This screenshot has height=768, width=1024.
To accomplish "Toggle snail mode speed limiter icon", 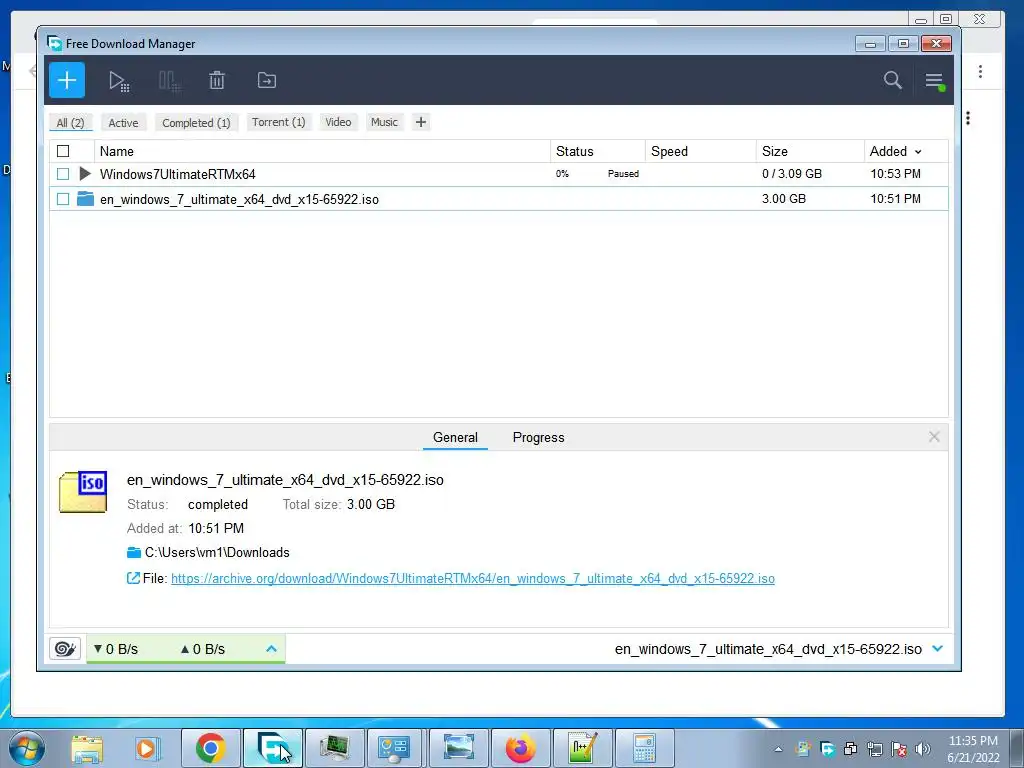I will point(65,648).
